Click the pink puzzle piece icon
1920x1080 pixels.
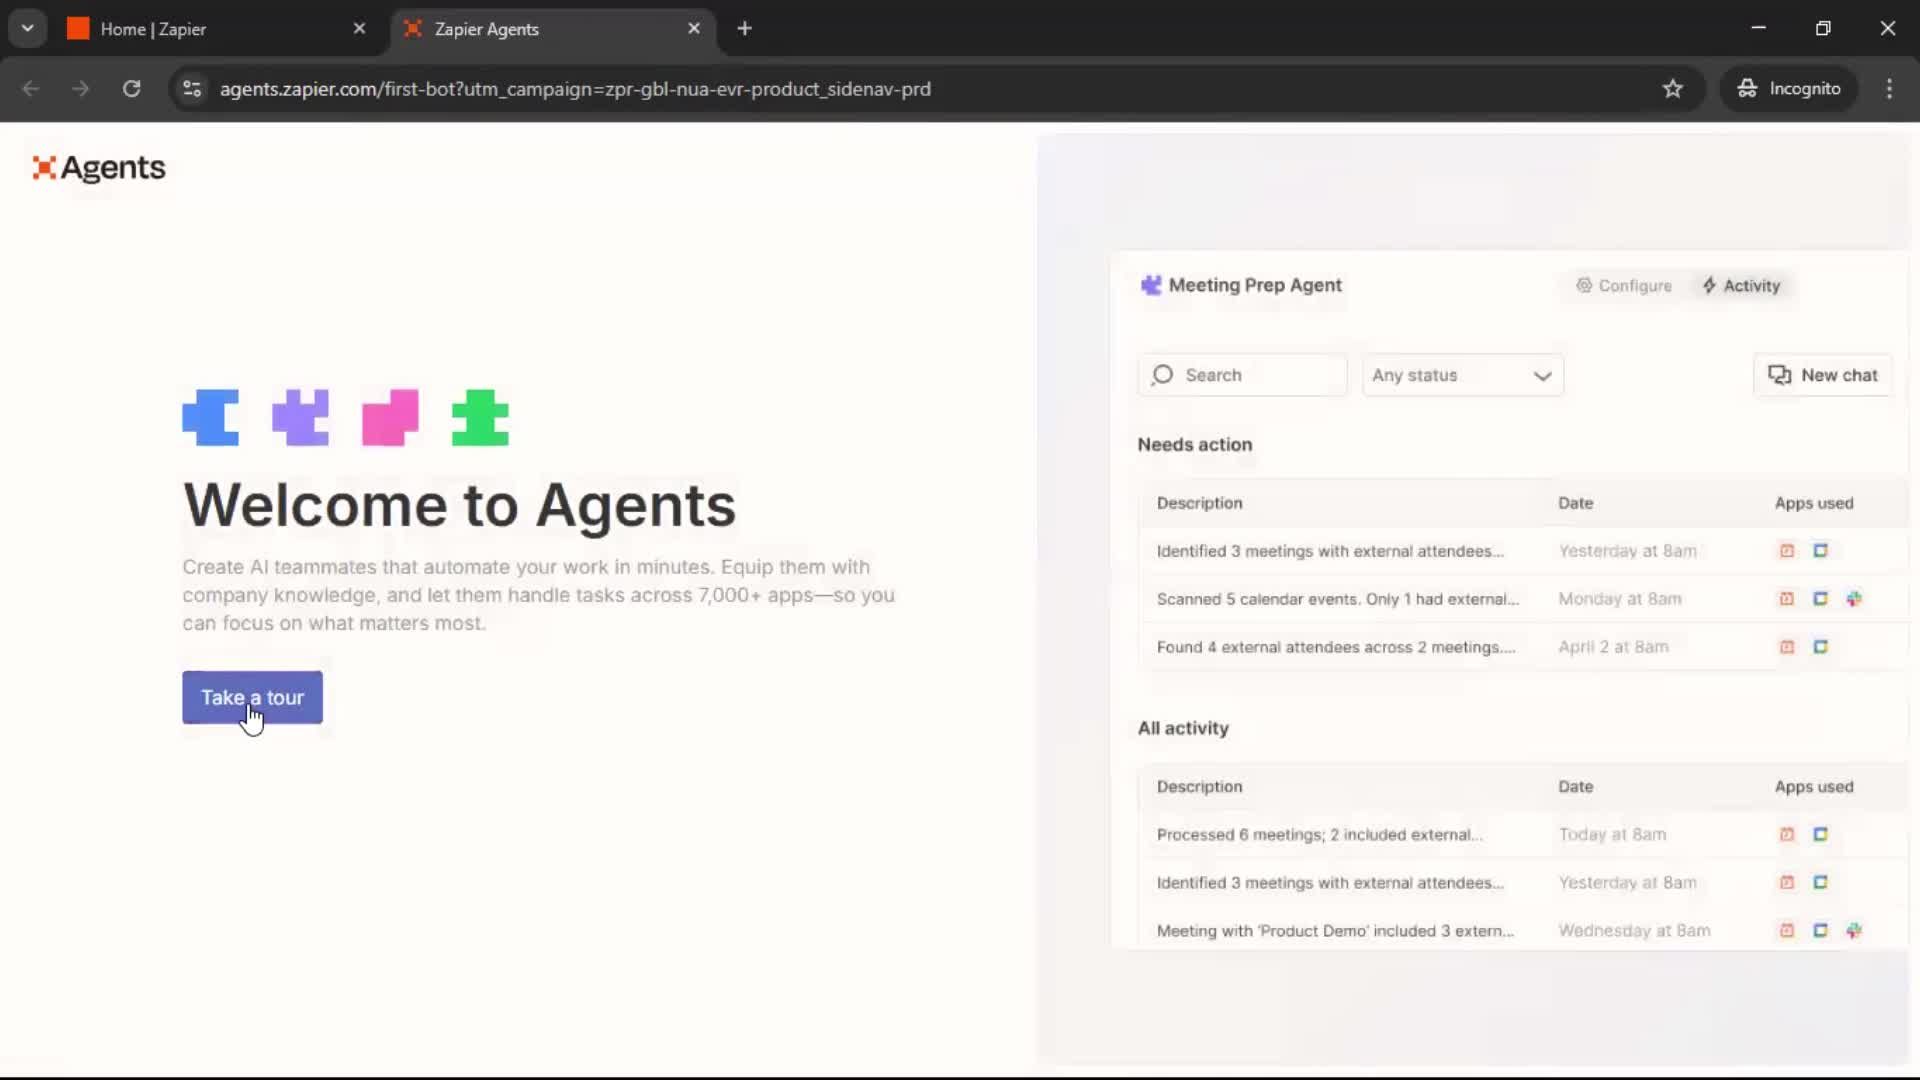390,417
